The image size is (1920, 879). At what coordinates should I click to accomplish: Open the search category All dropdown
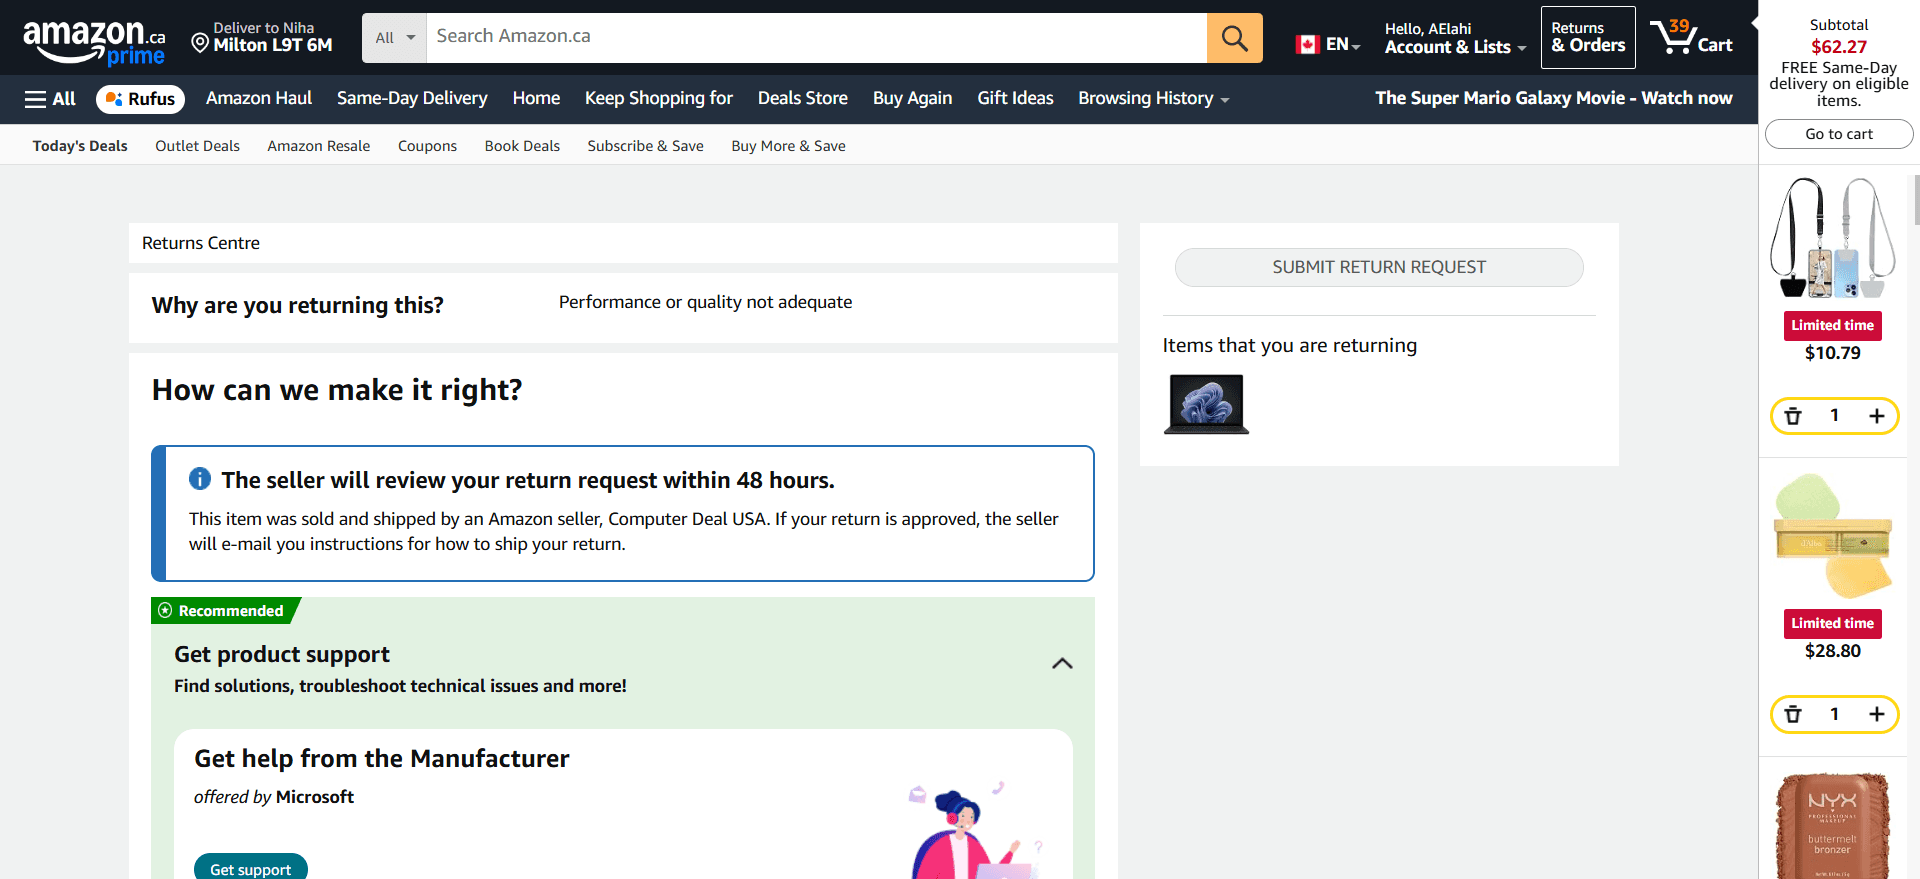tap(394, 38)
